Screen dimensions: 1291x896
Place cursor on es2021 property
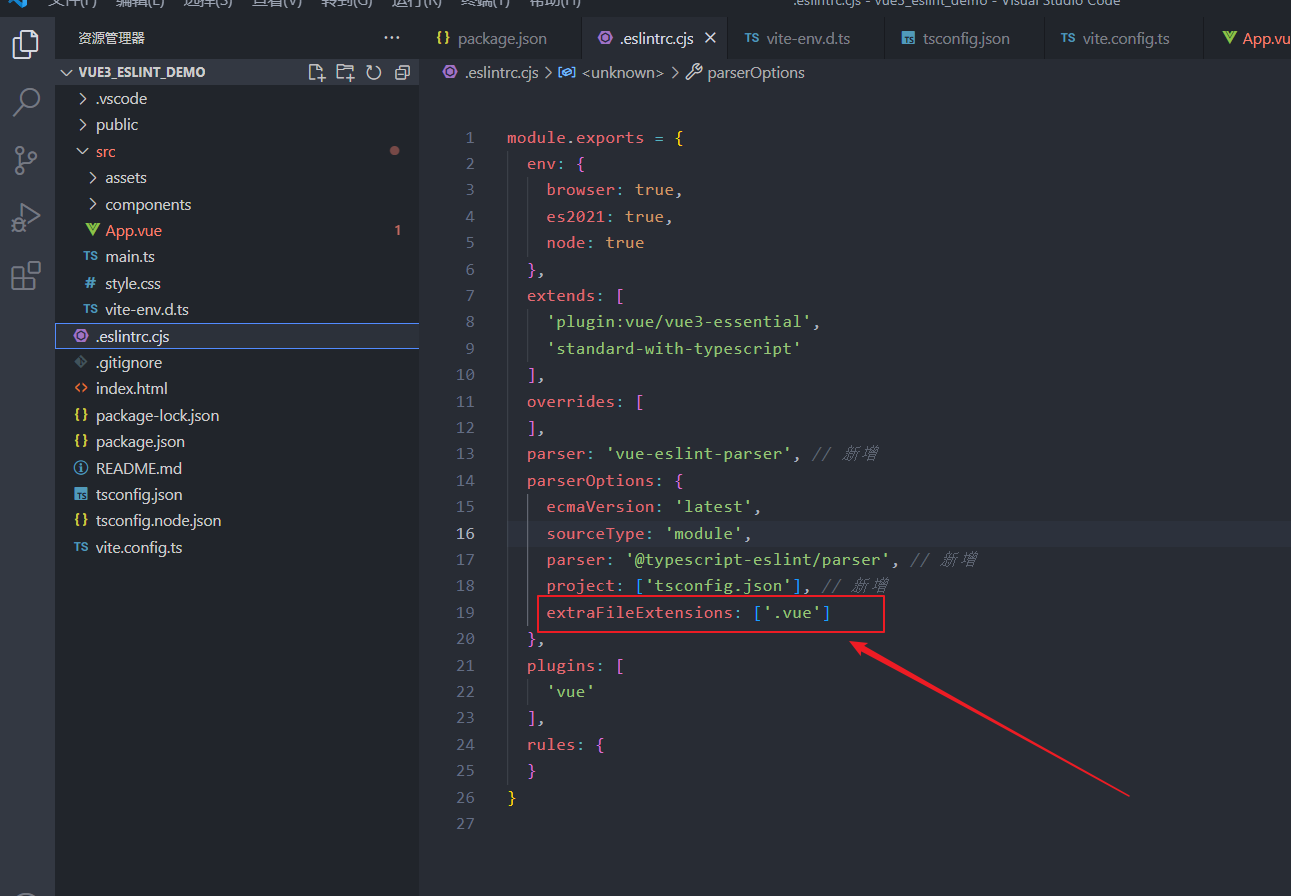[575, 216]
